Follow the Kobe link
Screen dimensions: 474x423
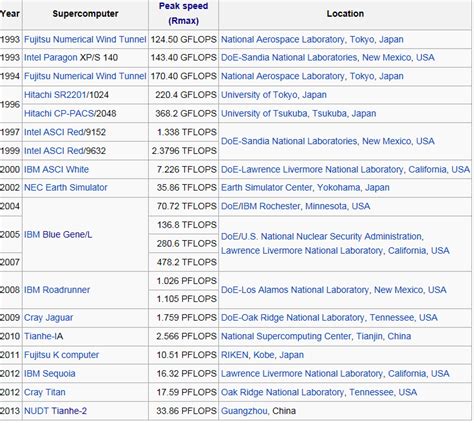click(264, 355)
